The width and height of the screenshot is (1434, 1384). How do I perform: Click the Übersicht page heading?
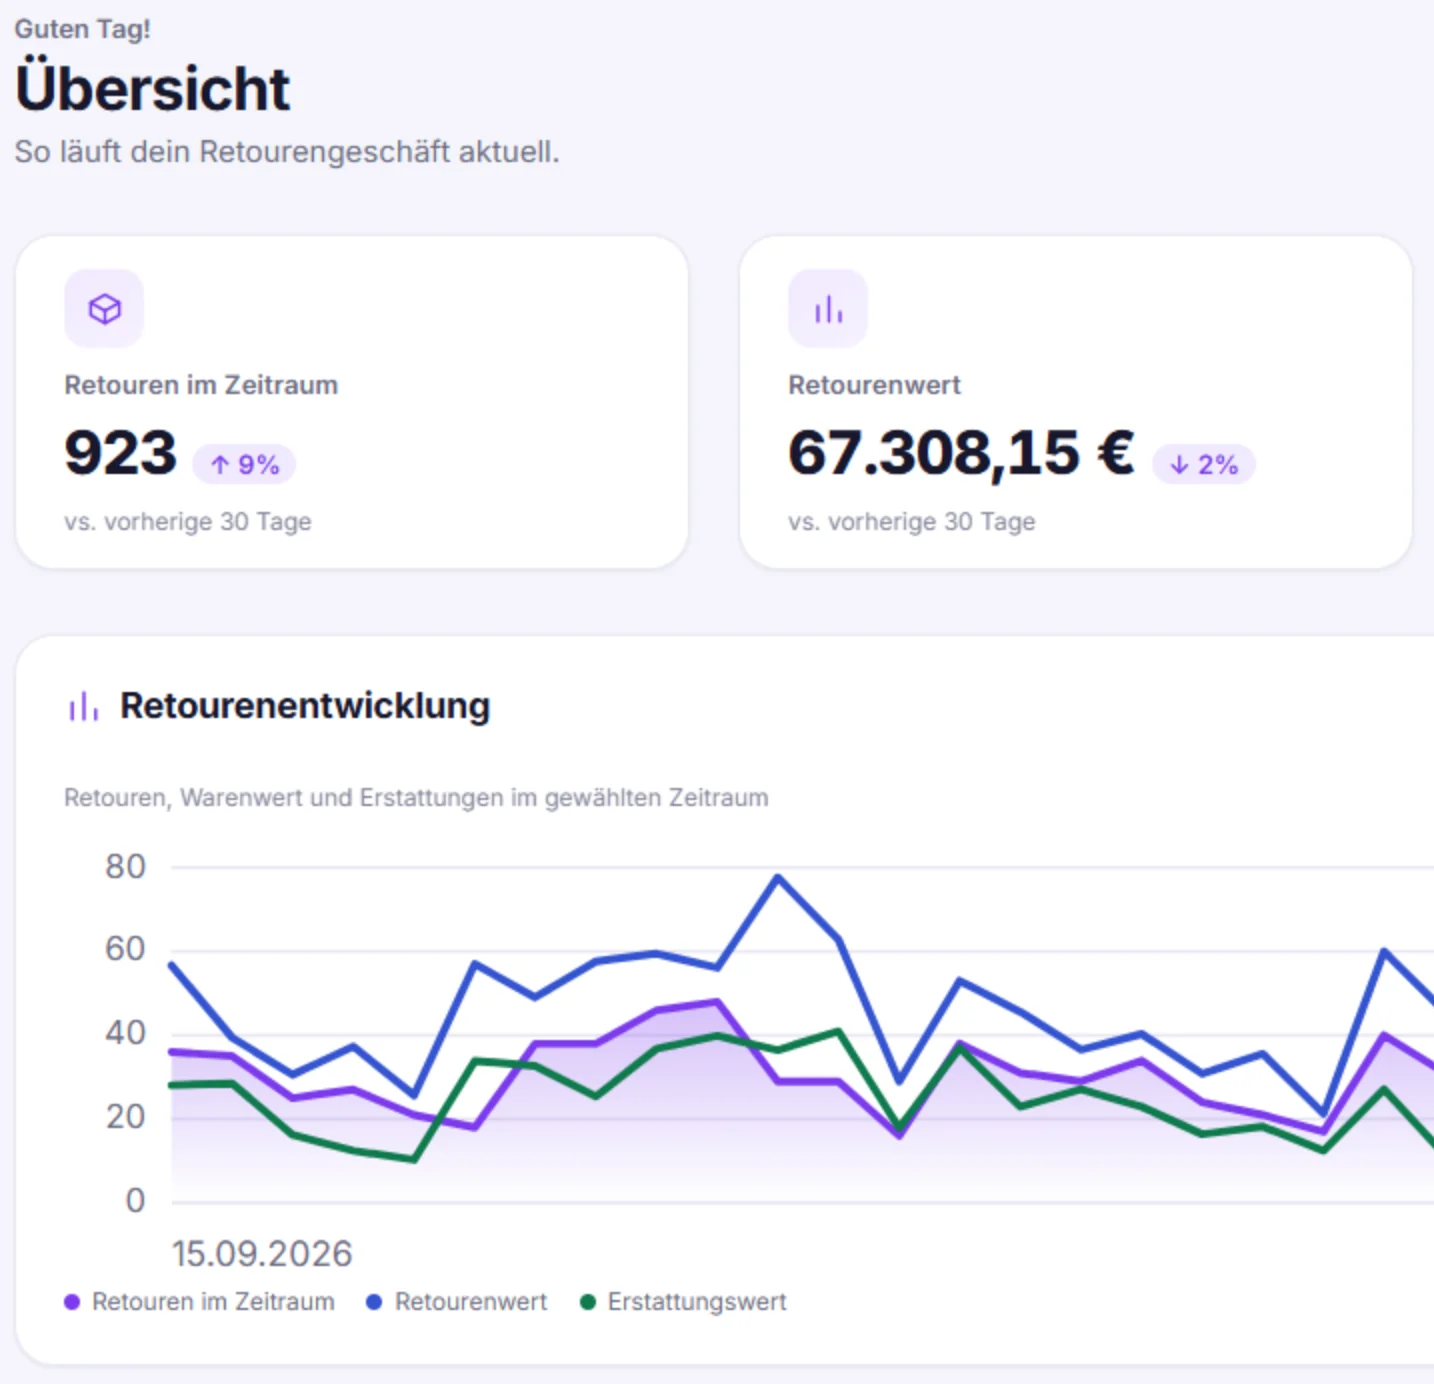tap(153, 88)
